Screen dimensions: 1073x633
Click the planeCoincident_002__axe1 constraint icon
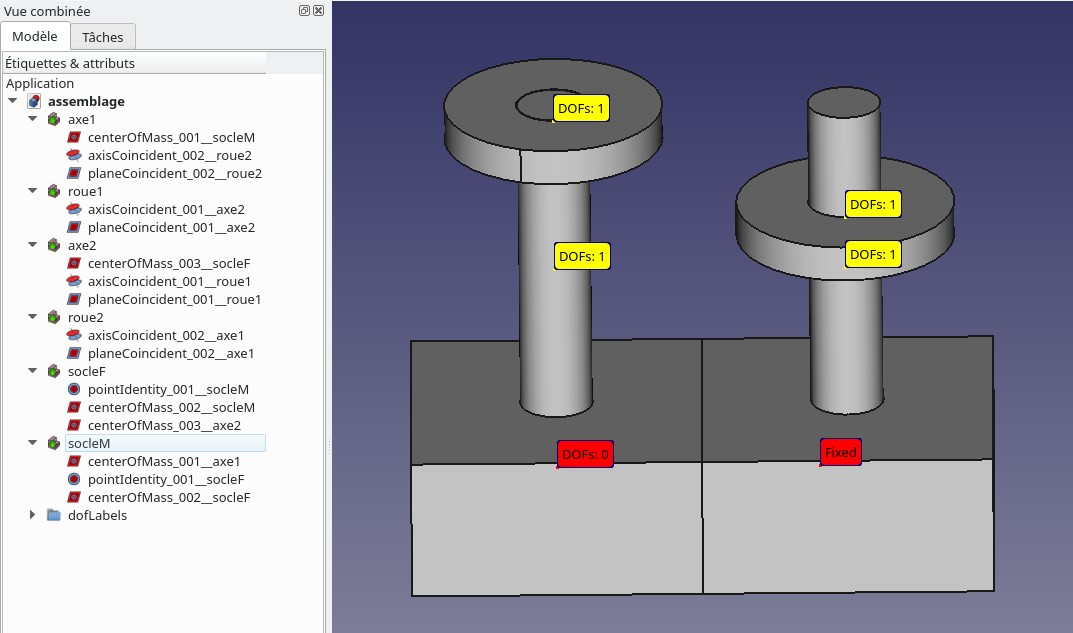point(74,354)
